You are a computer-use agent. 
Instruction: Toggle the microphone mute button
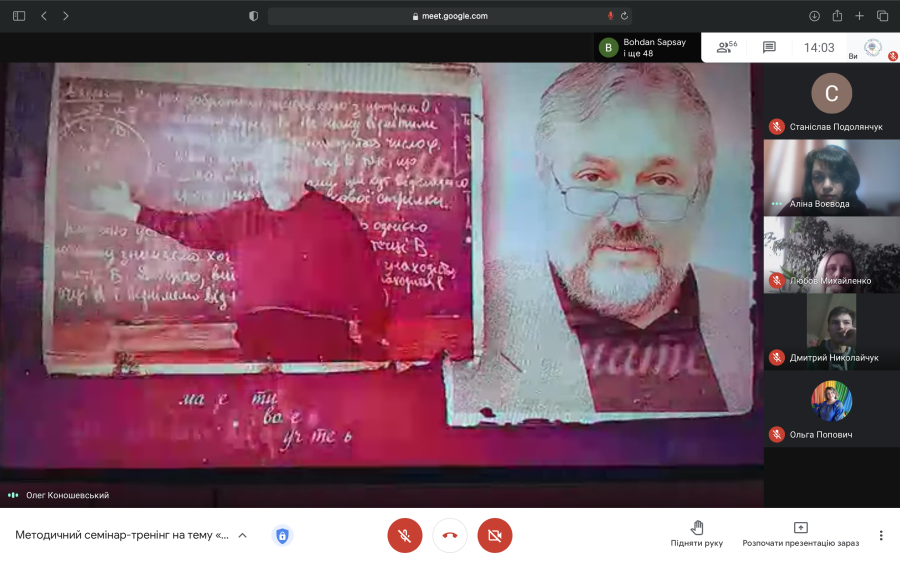pyautogui.click(x=405, y=535)
